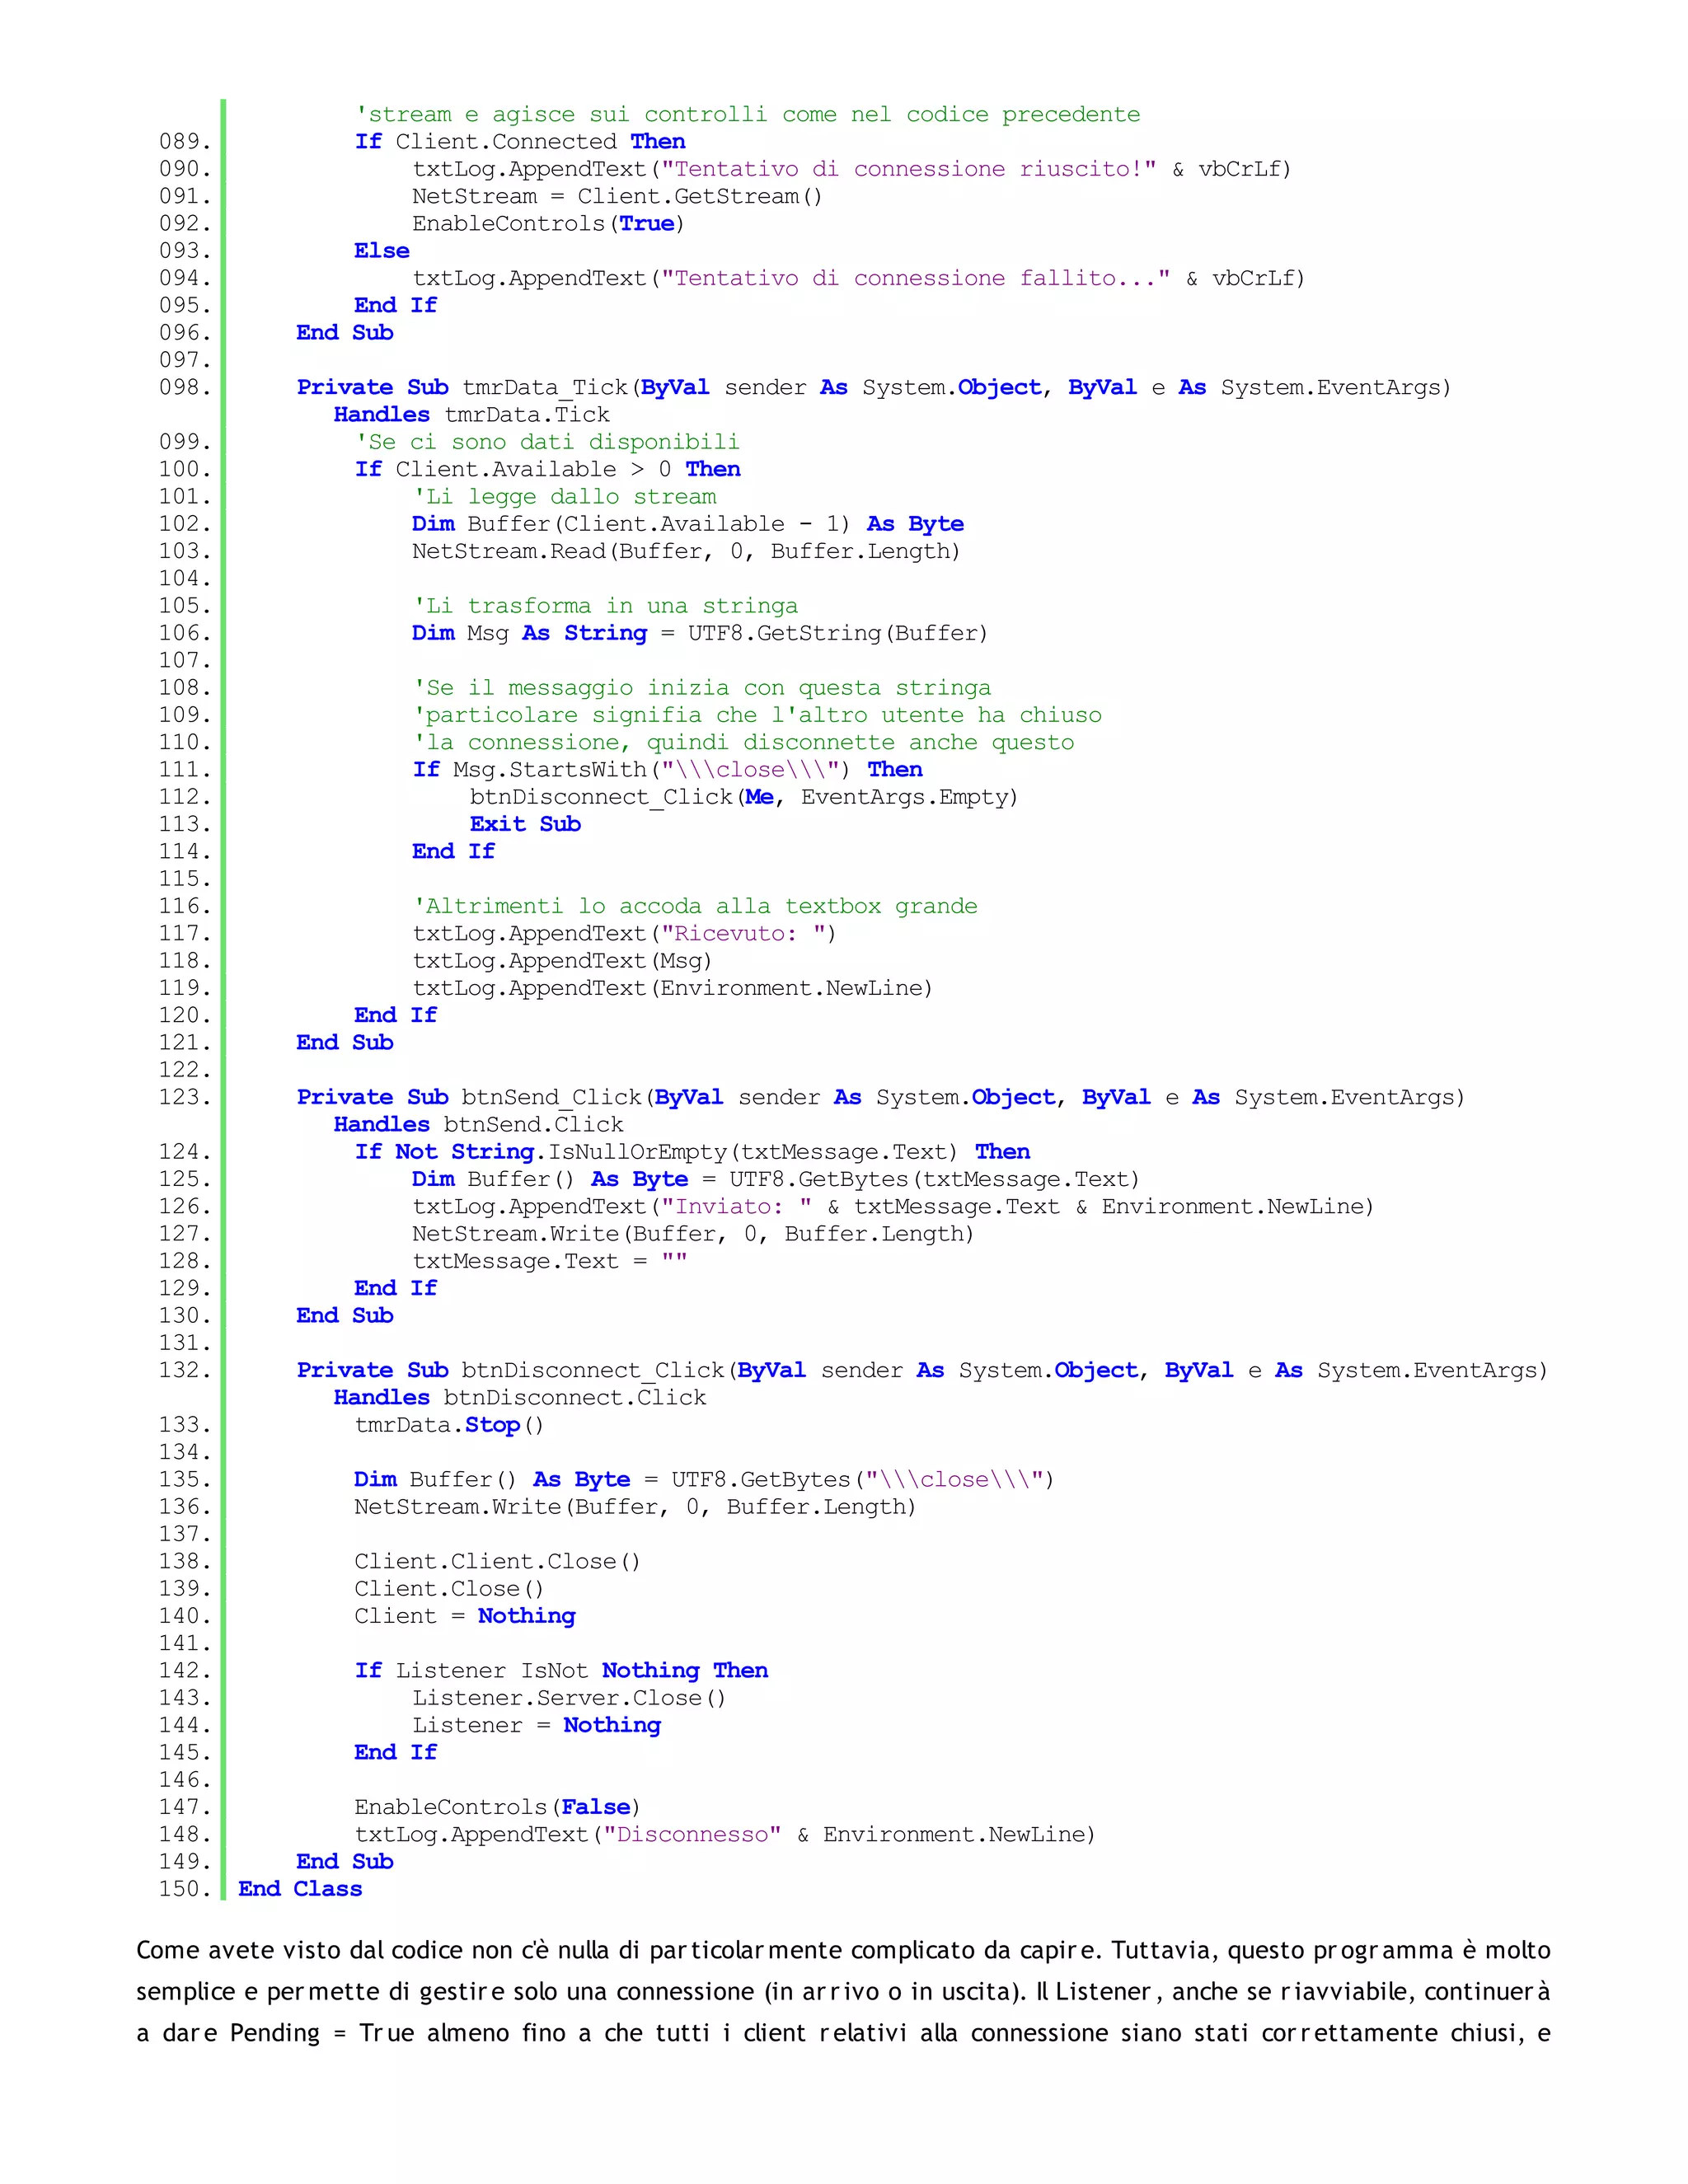Click 'Client.Close()' on line 139
The width and height of the screenshot is (1688, 2184).
(449, 1589)
